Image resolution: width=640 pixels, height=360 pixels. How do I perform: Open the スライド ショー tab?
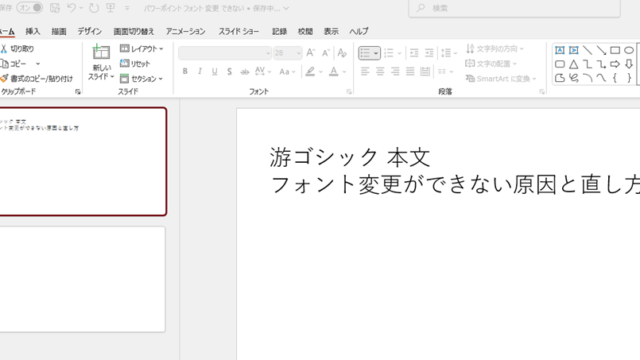click(239, 31)
